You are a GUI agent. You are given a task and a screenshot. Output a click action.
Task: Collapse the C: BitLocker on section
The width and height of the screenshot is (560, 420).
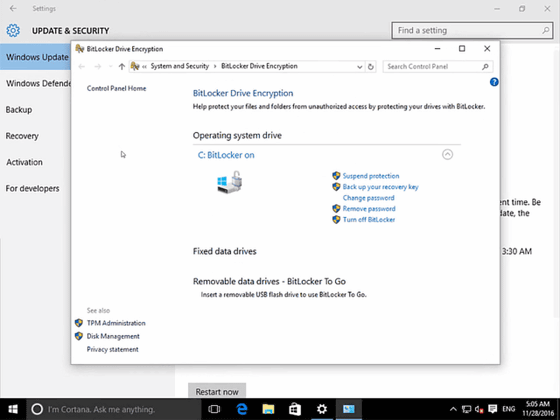448,154
